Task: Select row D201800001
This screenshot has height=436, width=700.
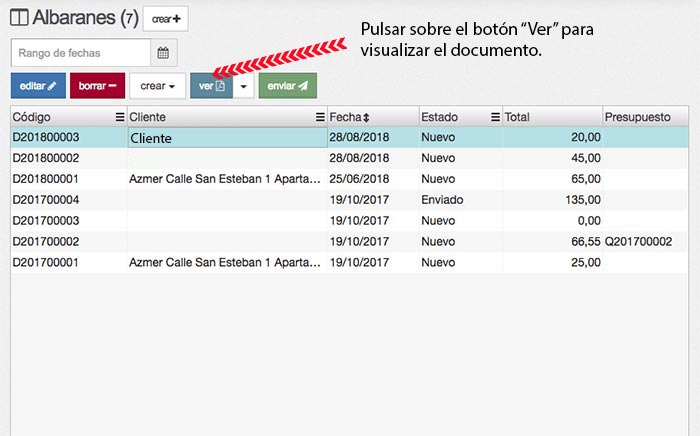Action: click(x=349, y=179)
